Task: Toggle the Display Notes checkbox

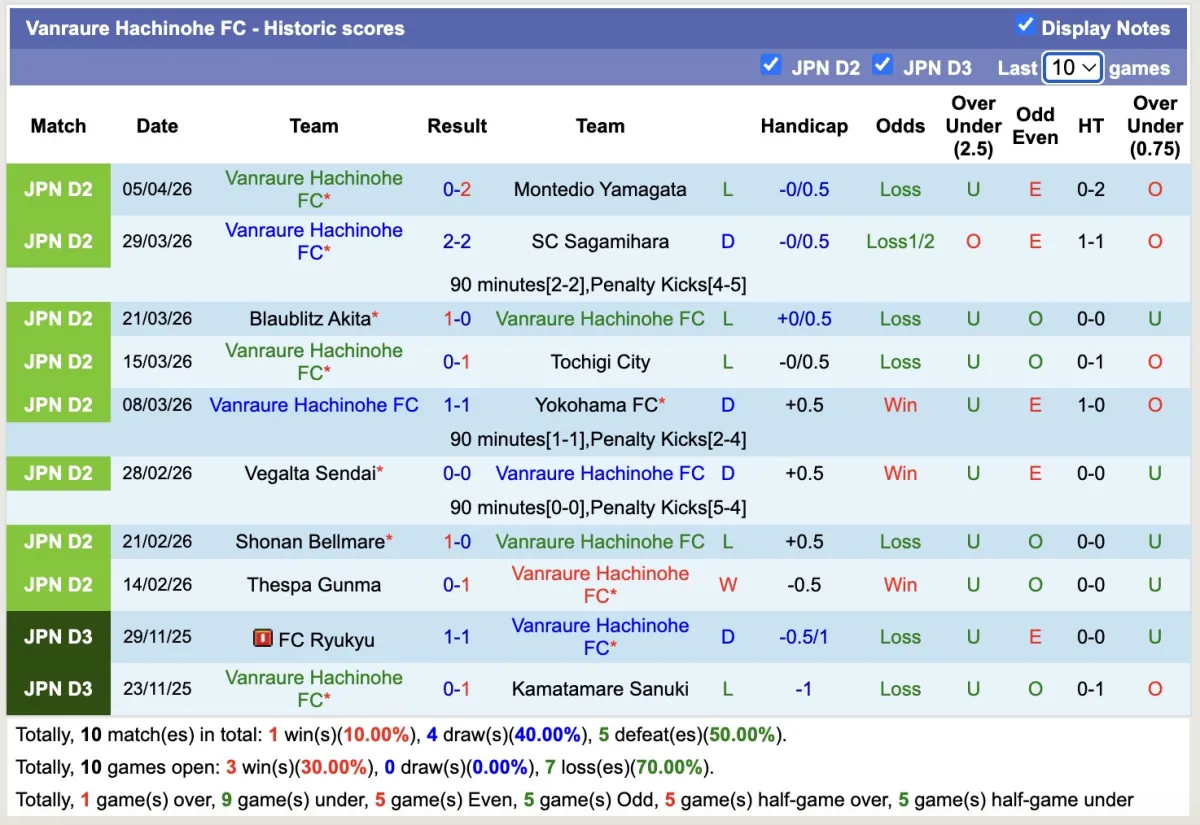Action: (x=1025, y=26)
